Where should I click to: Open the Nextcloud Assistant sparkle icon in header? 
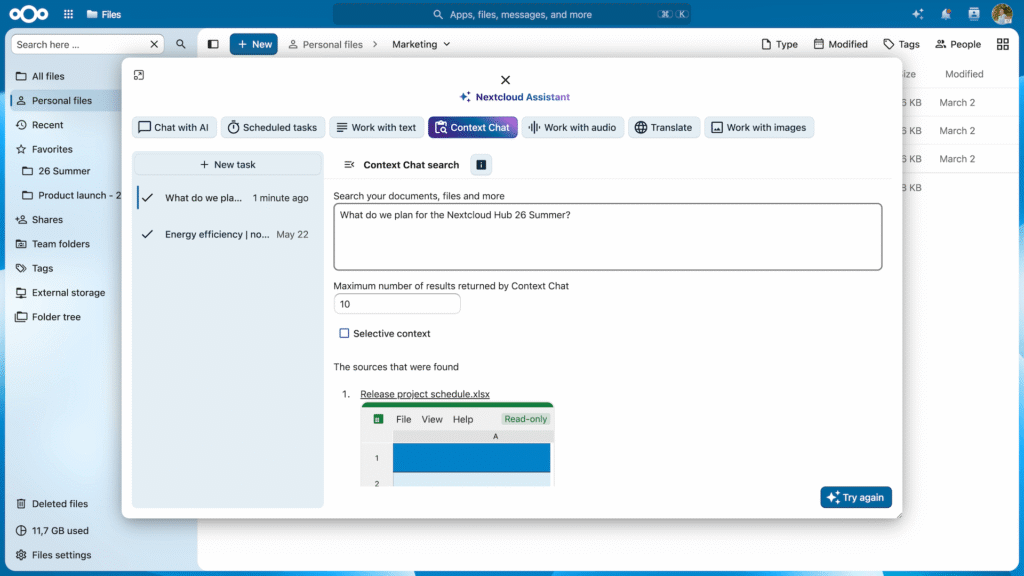point(918,14)
